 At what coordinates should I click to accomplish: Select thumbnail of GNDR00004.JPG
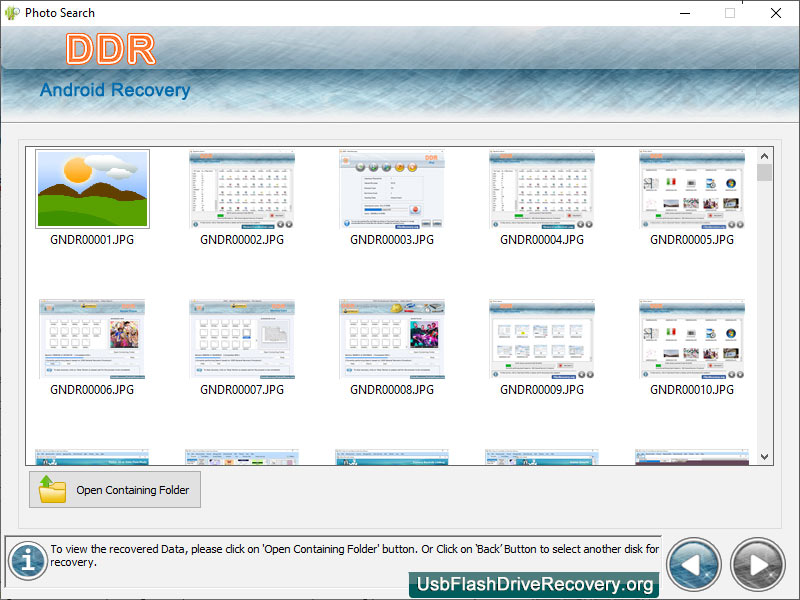pos(542,189)
